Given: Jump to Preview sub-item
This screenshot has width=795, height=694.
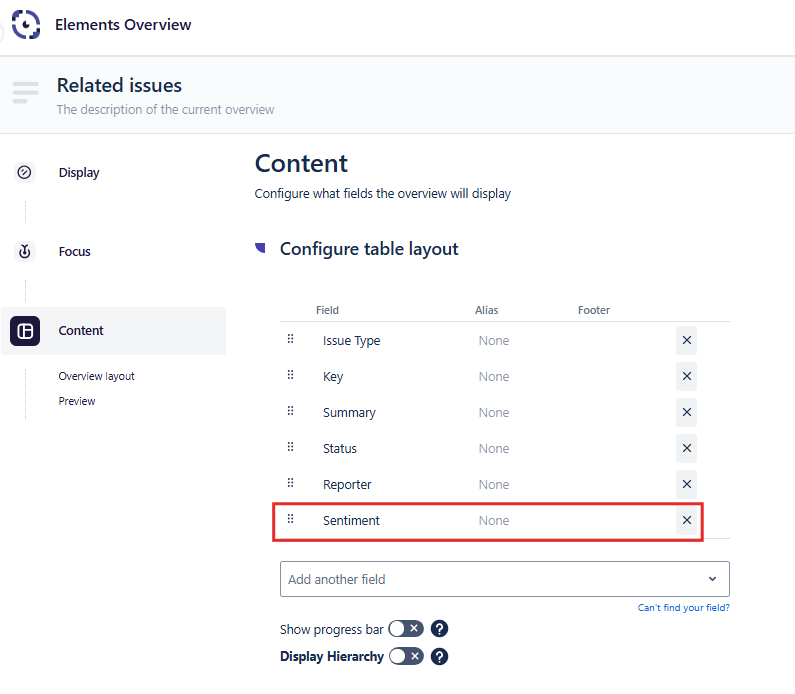Looking at the screenshot, I should 77,401.
